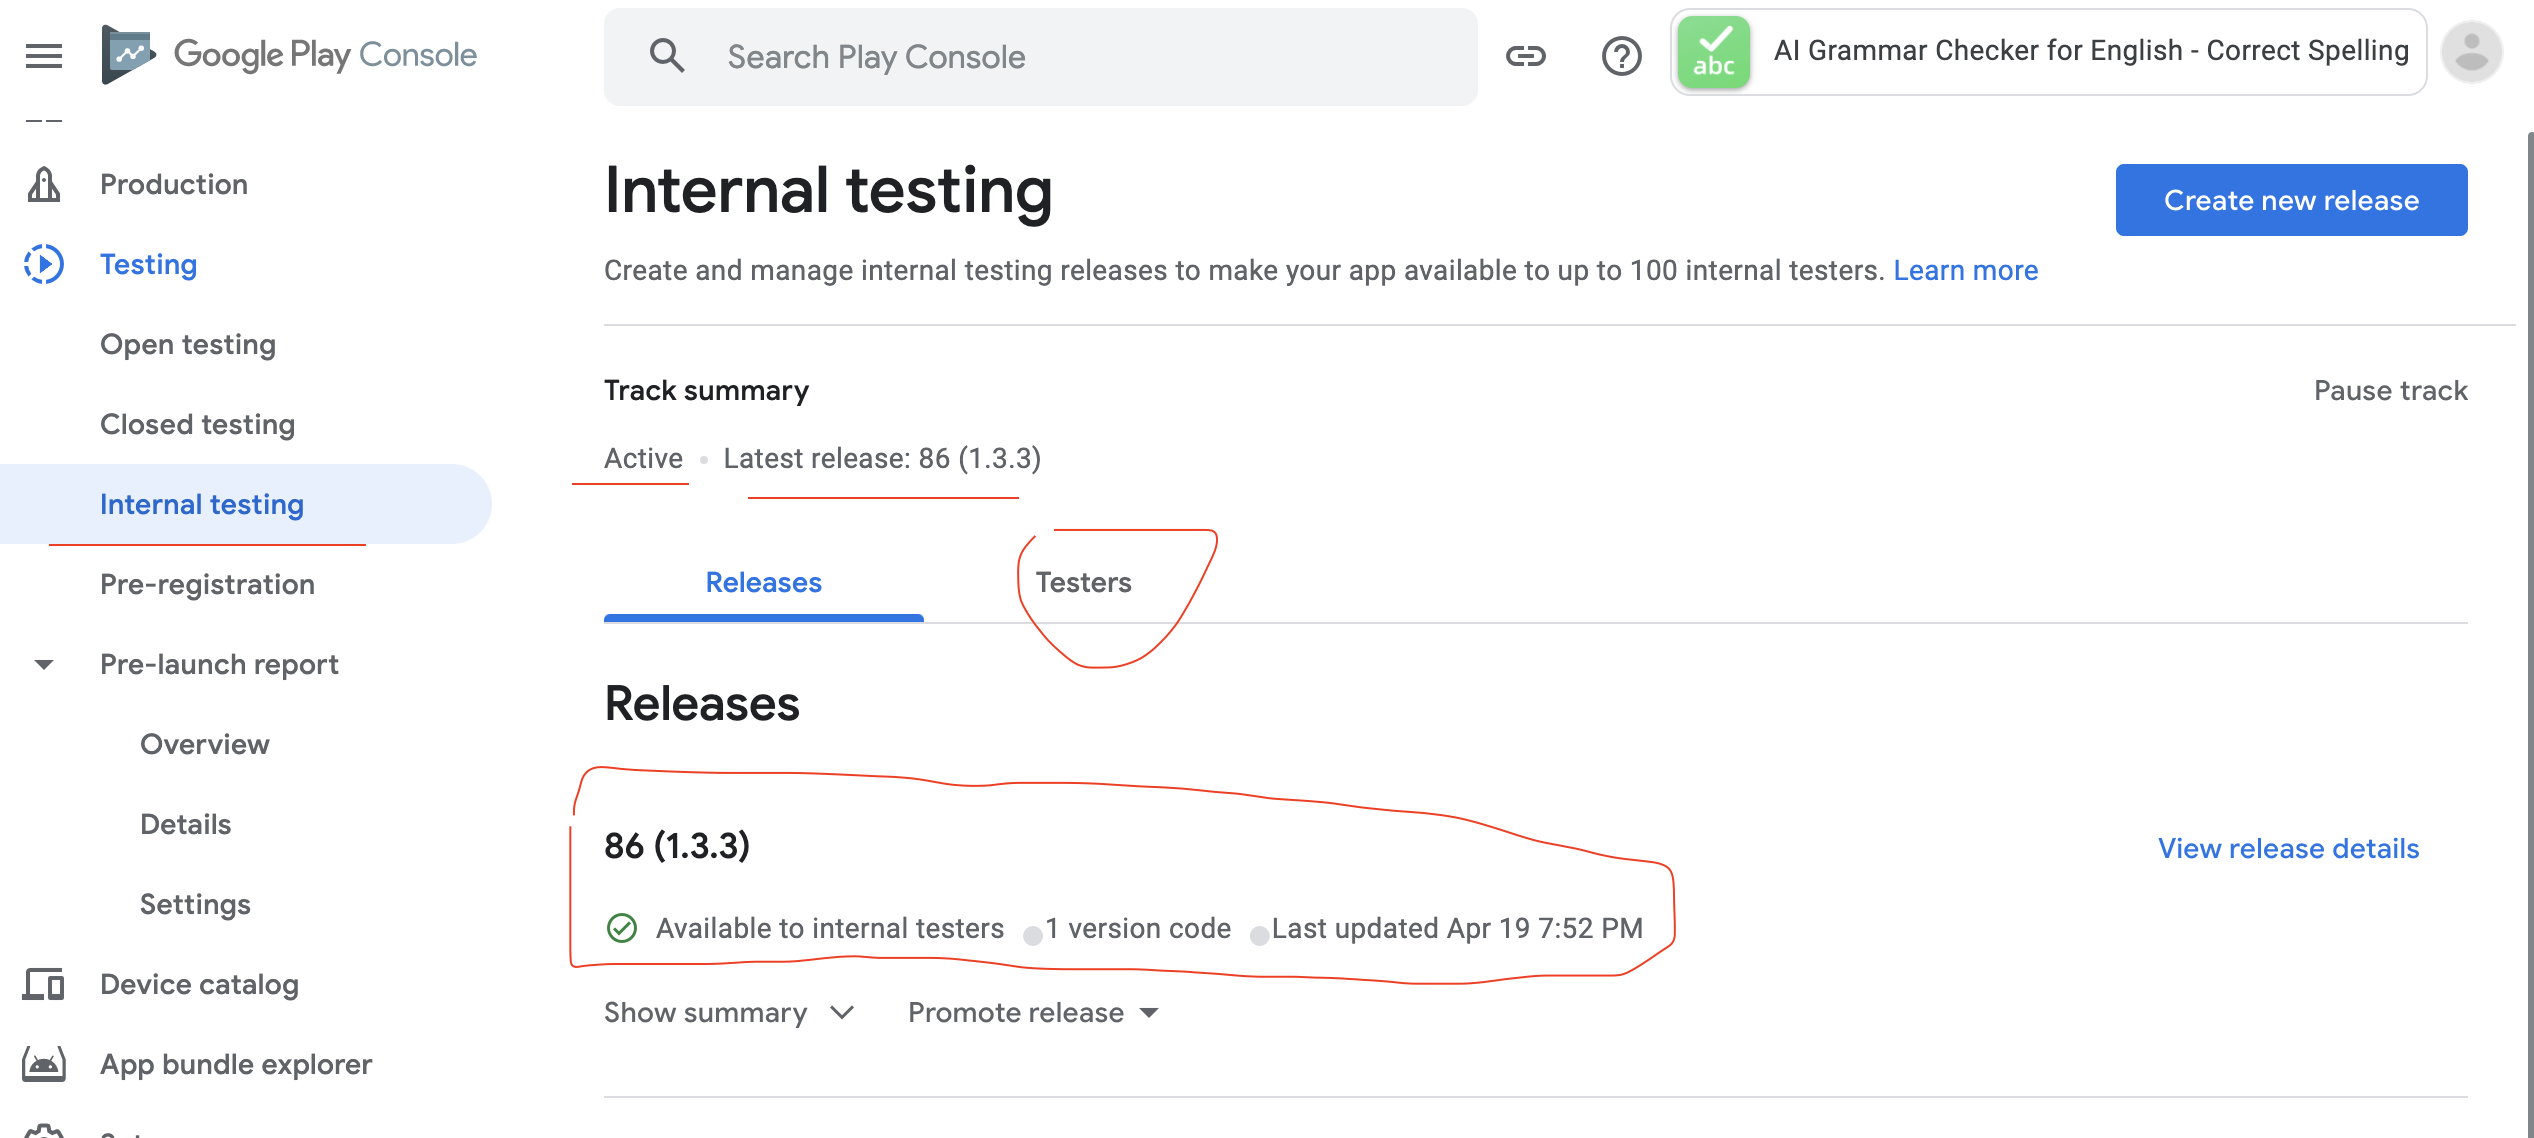Screen dimensions: 2534x1138
Task: Select the Production track icon
Action: [x=44, y=184]
